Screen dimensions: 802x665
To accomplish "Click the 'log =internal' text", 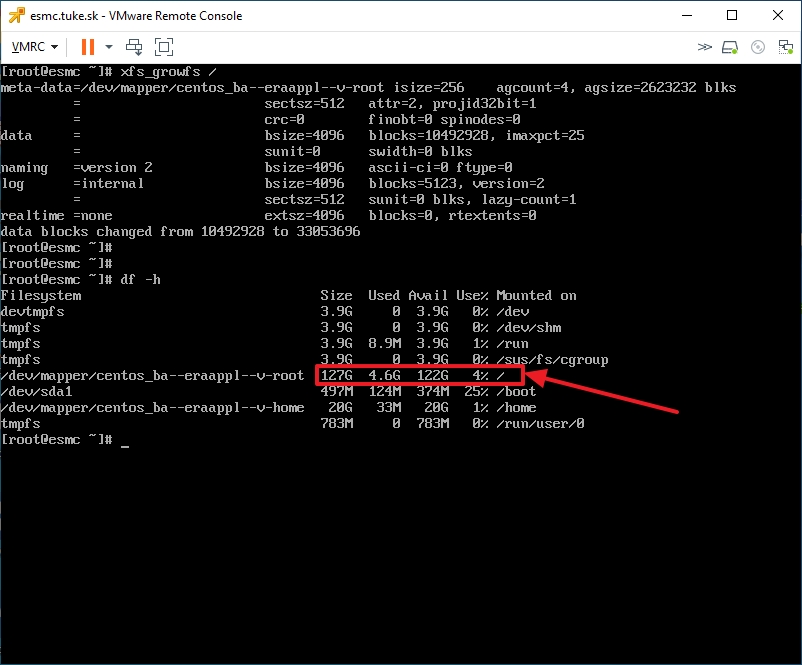I will tap(73, 184).
